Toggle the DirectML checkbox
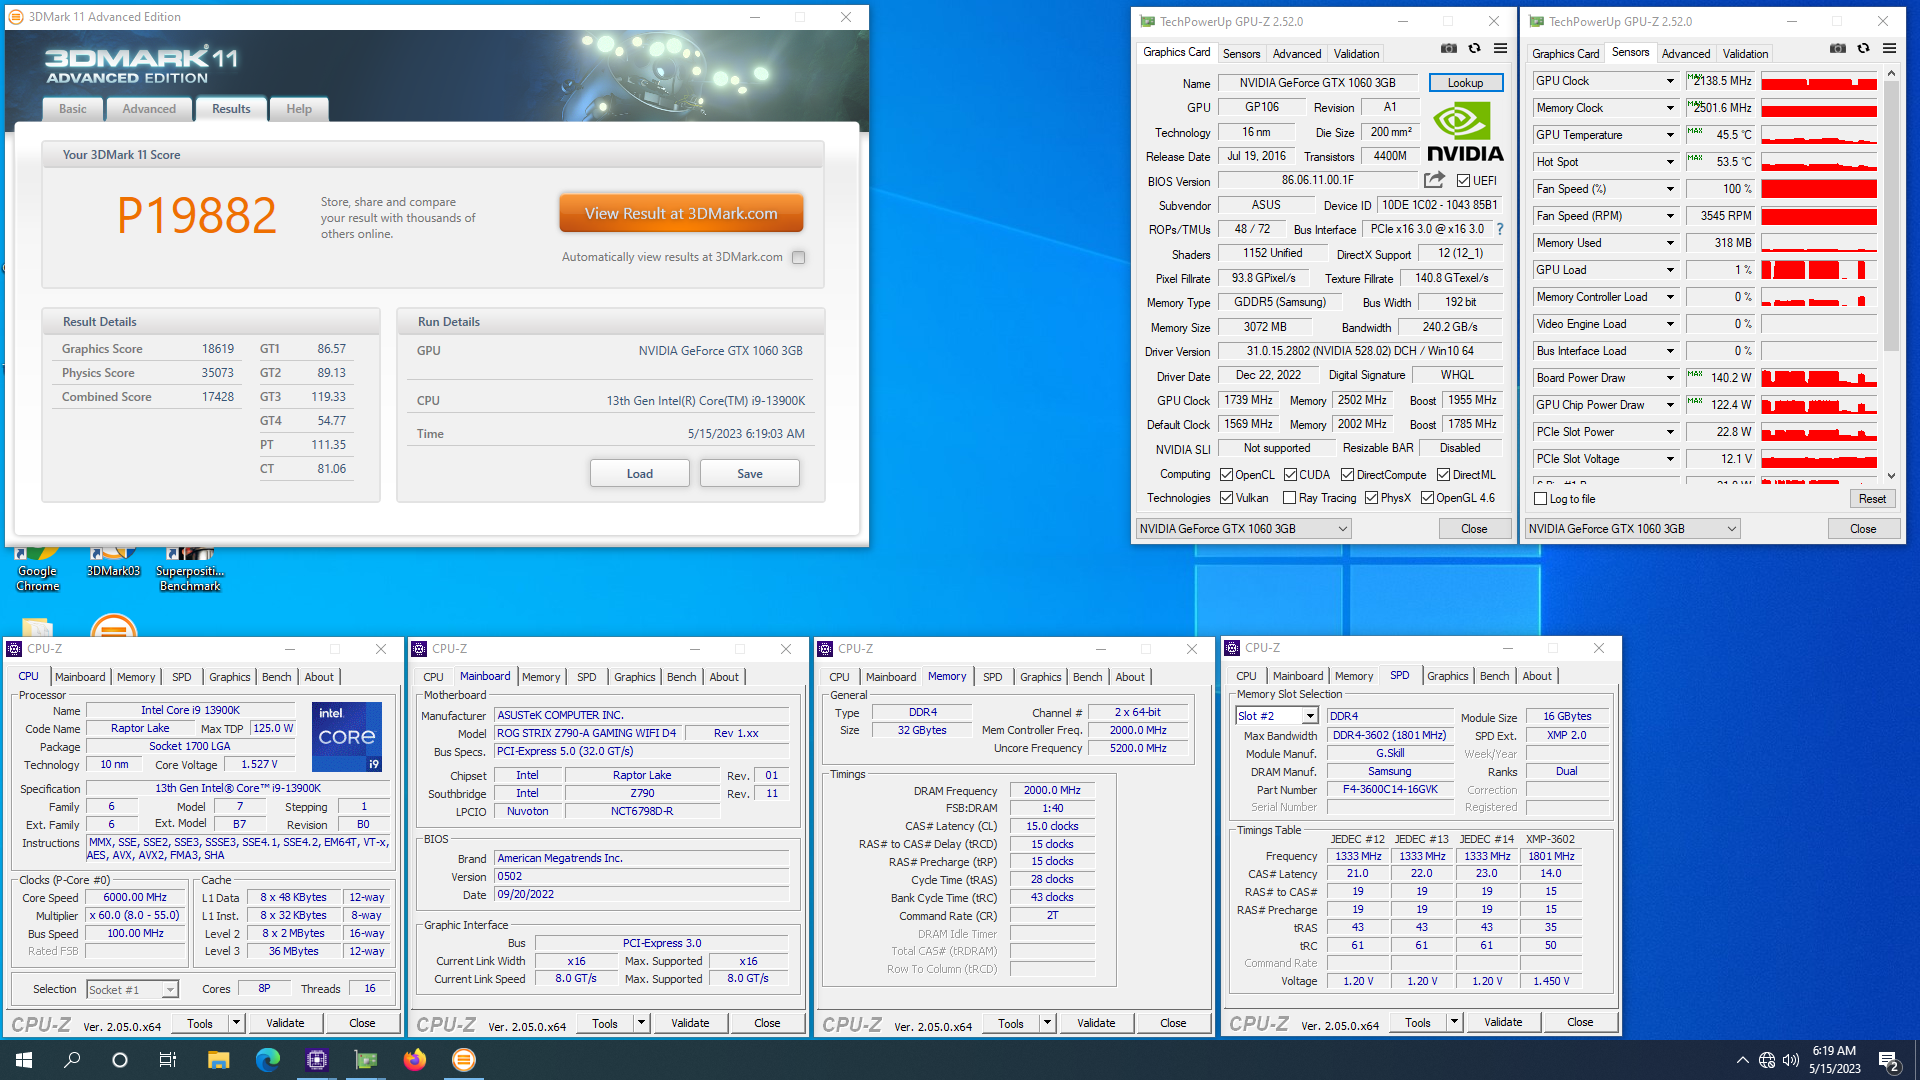Screen dimensions: 1920x1080 click(1443, 475)
